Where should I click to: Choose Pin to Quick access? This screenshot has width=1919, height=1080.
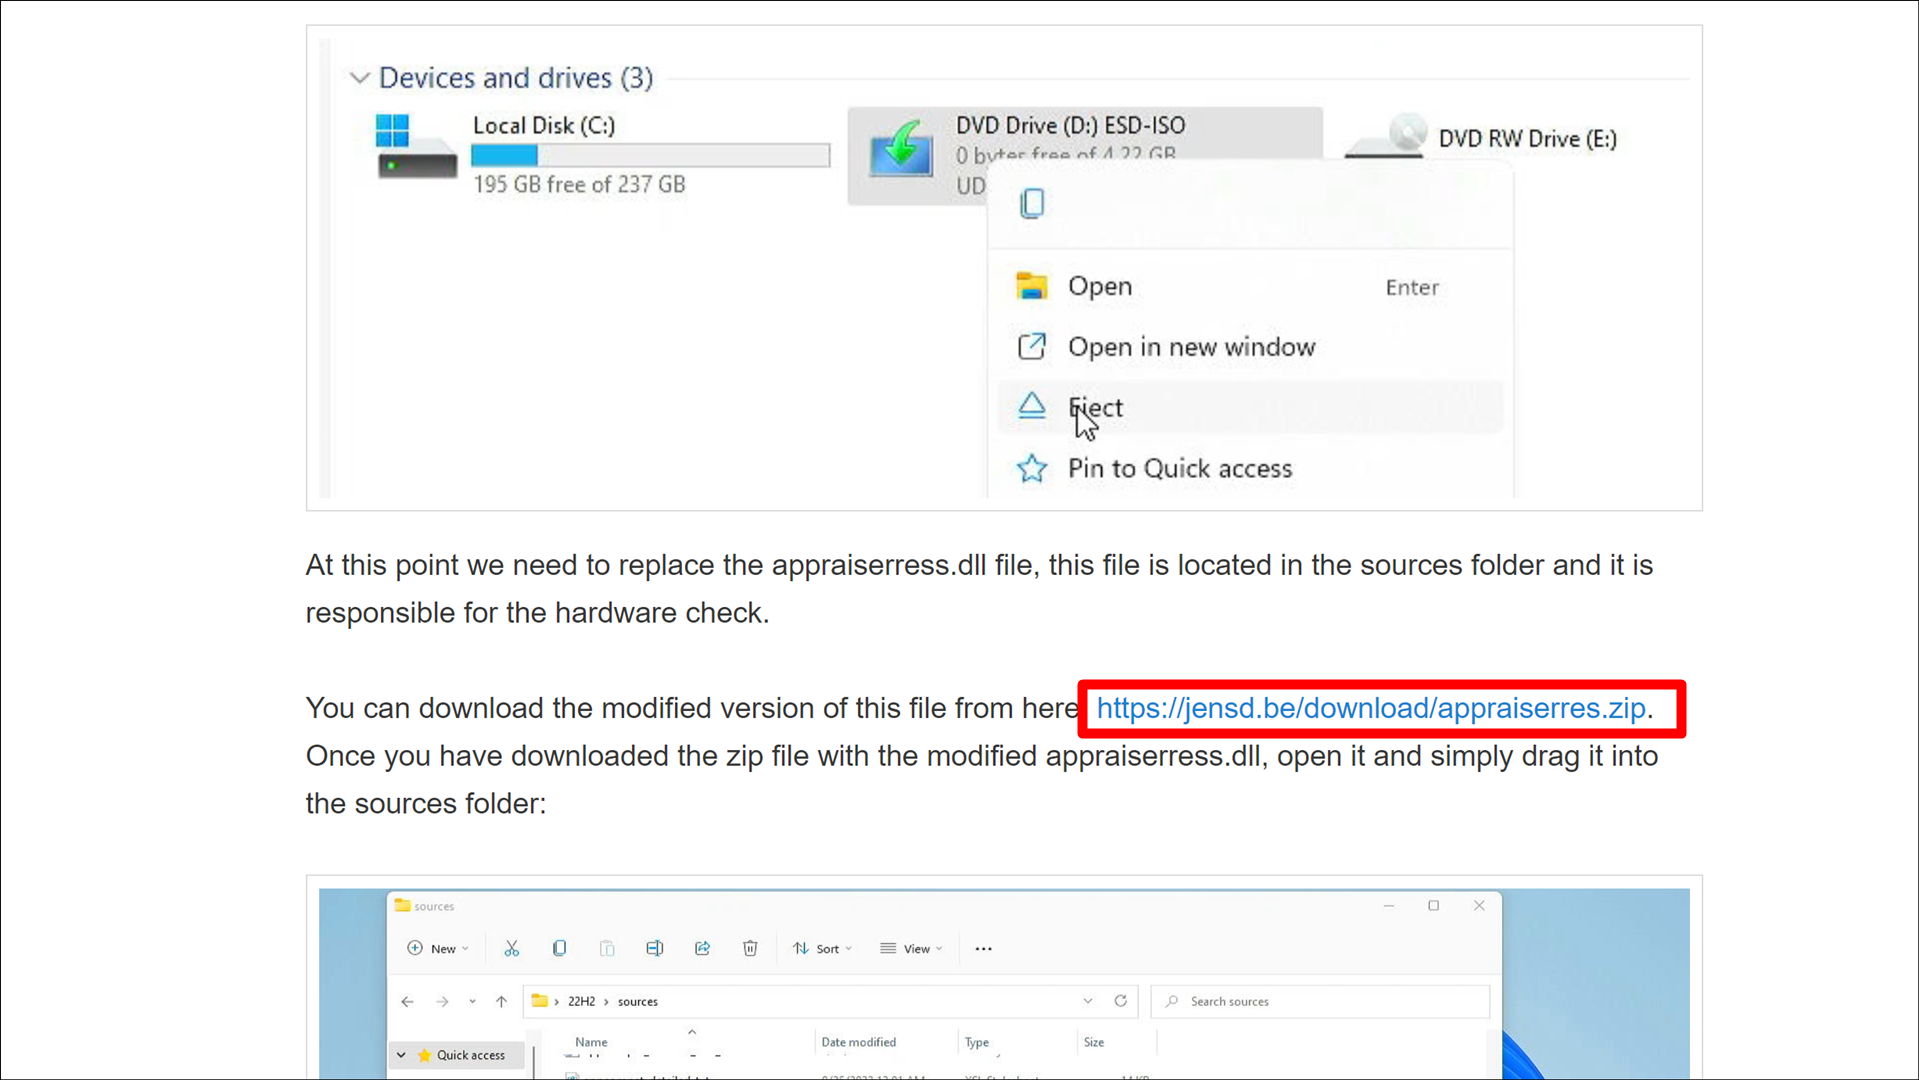[x=1179, y=468]
